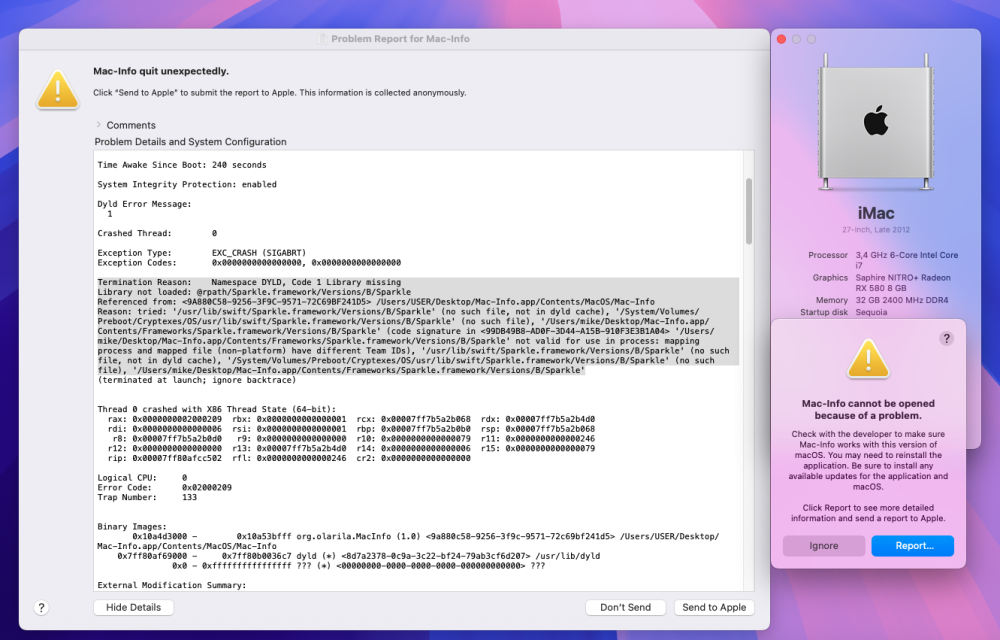
Task: Click Processor value '3,4 GHz 6-Core Intel Core i7'
Action: click(x=906, y=260)
